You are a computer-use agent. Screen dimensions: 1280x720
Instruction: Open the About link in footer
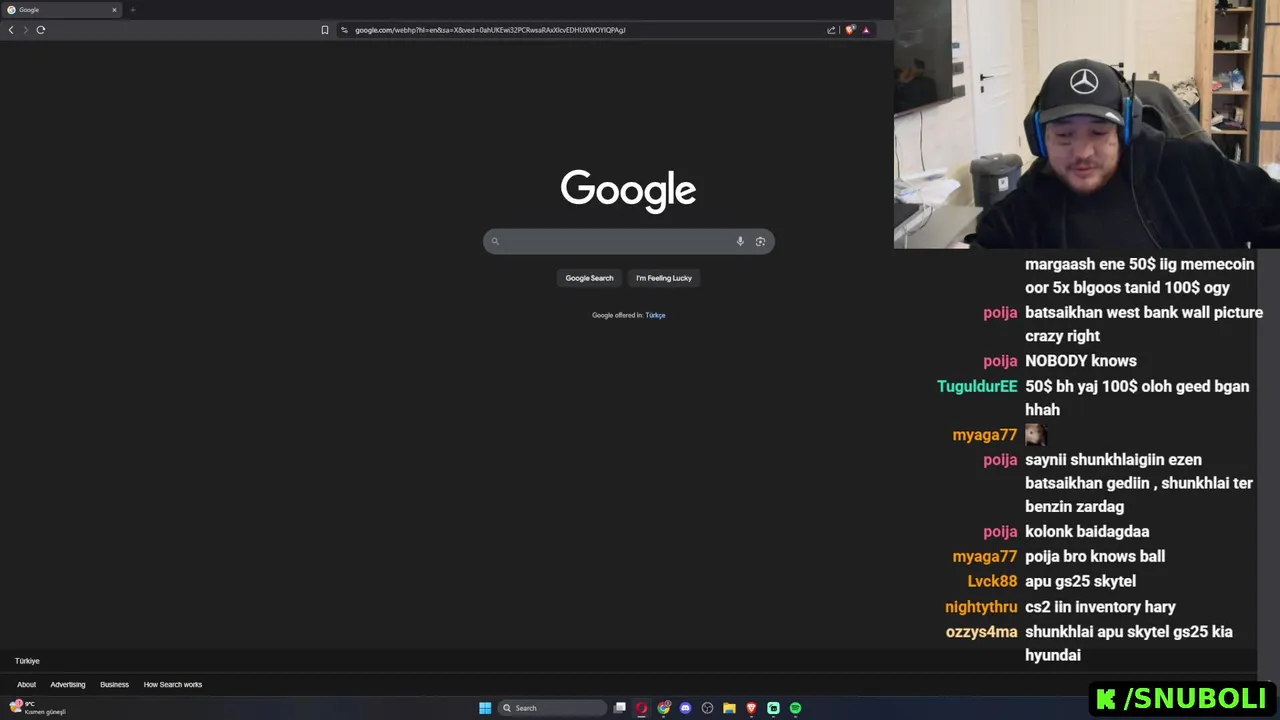[26, 685]
